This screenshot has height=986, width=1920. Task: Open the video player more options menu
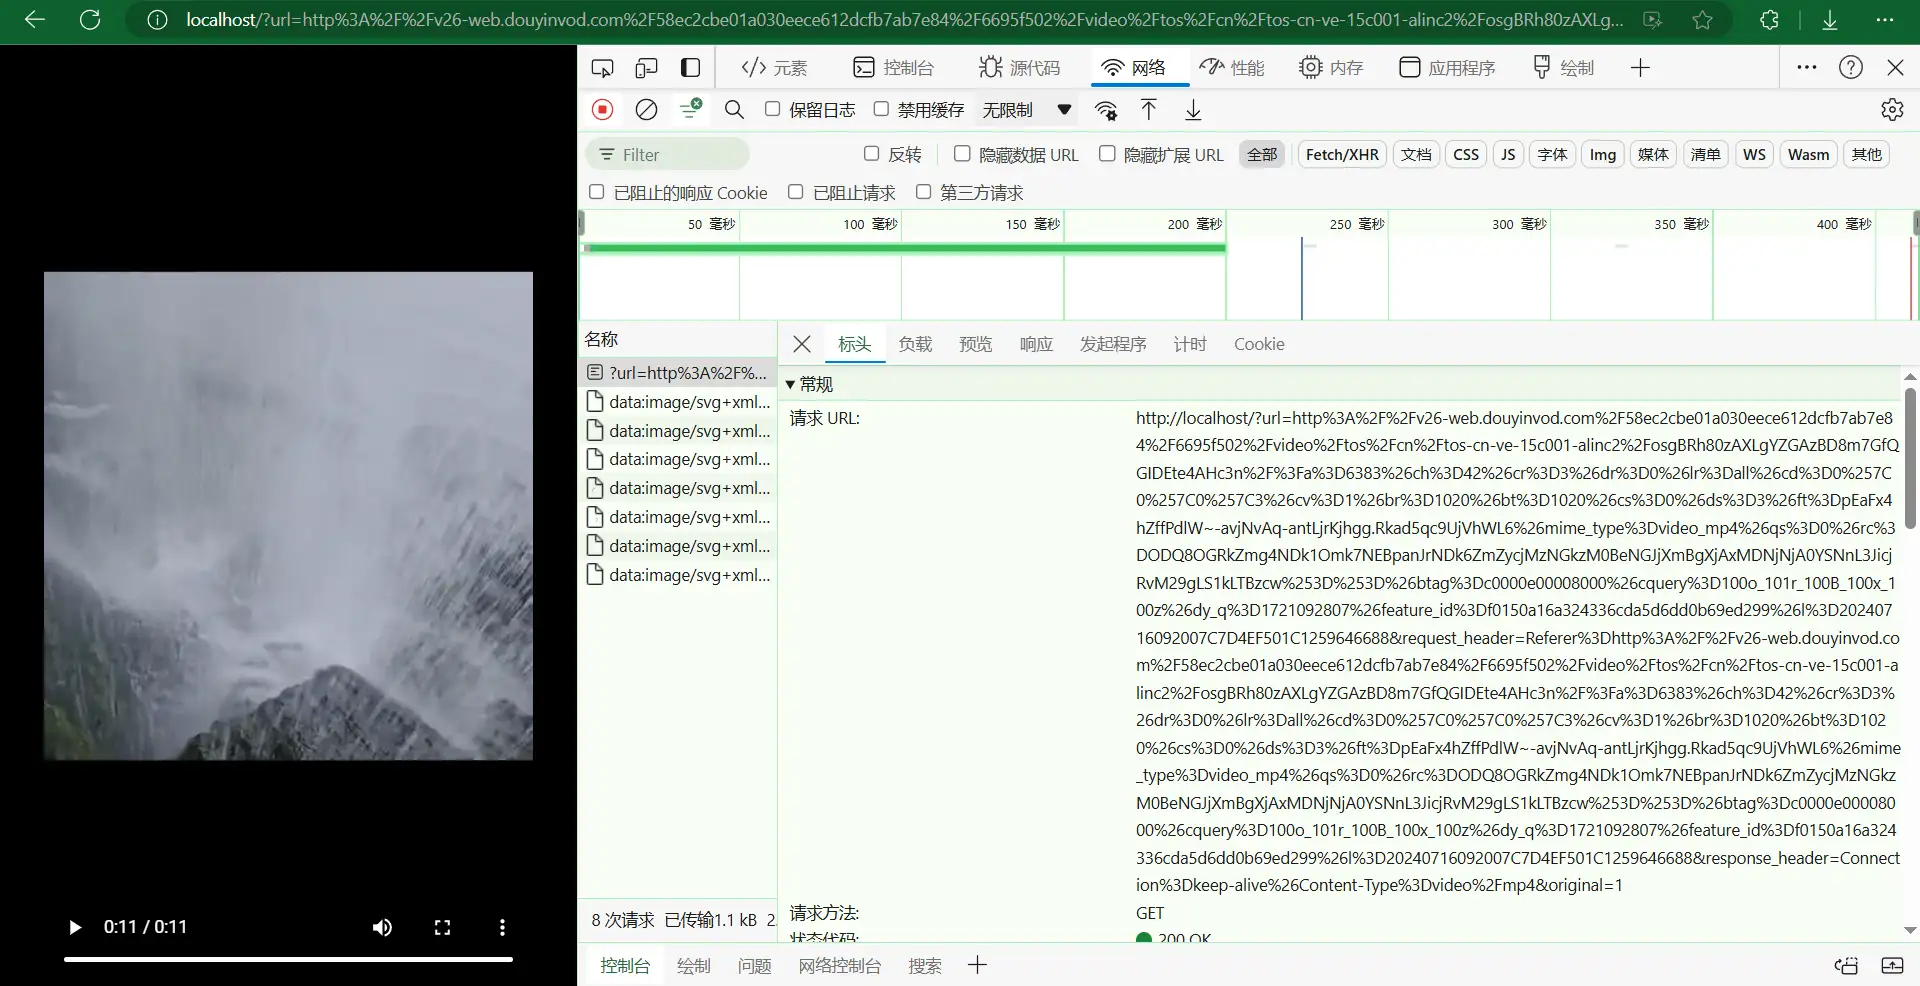(502, 927)
